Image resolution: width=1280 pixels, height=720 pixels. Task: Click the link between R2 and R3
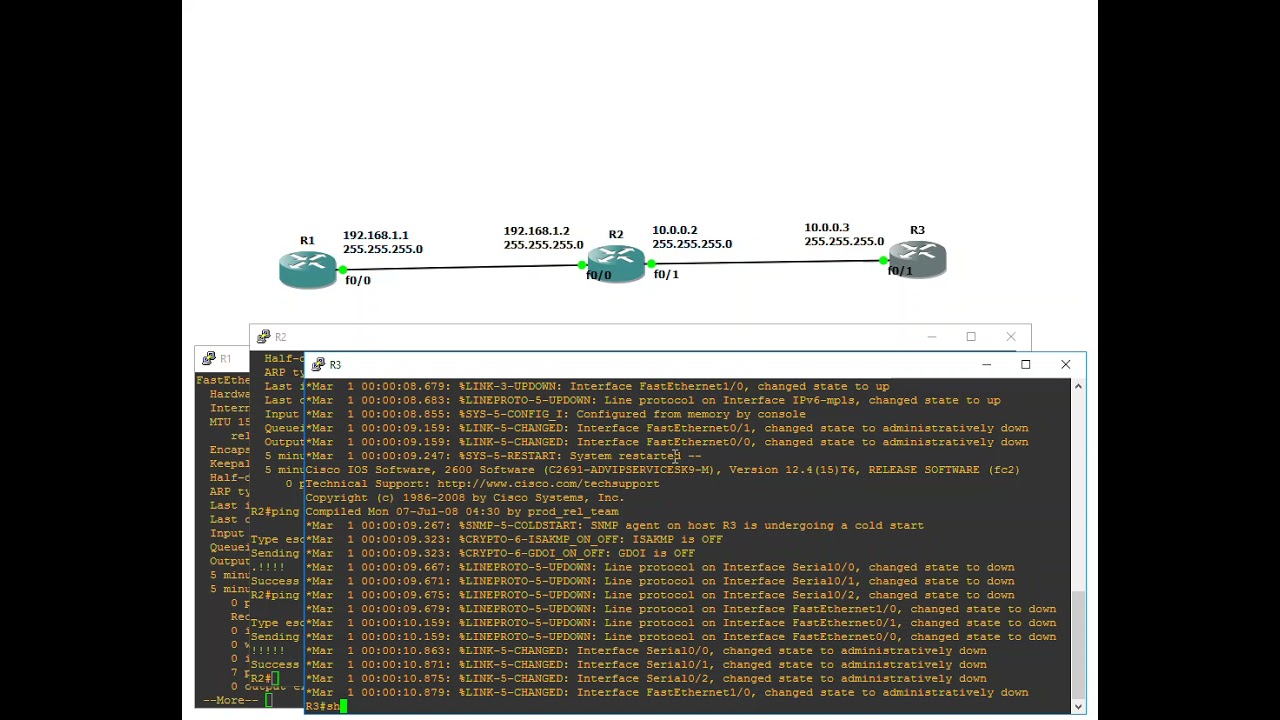coord(767,263)
